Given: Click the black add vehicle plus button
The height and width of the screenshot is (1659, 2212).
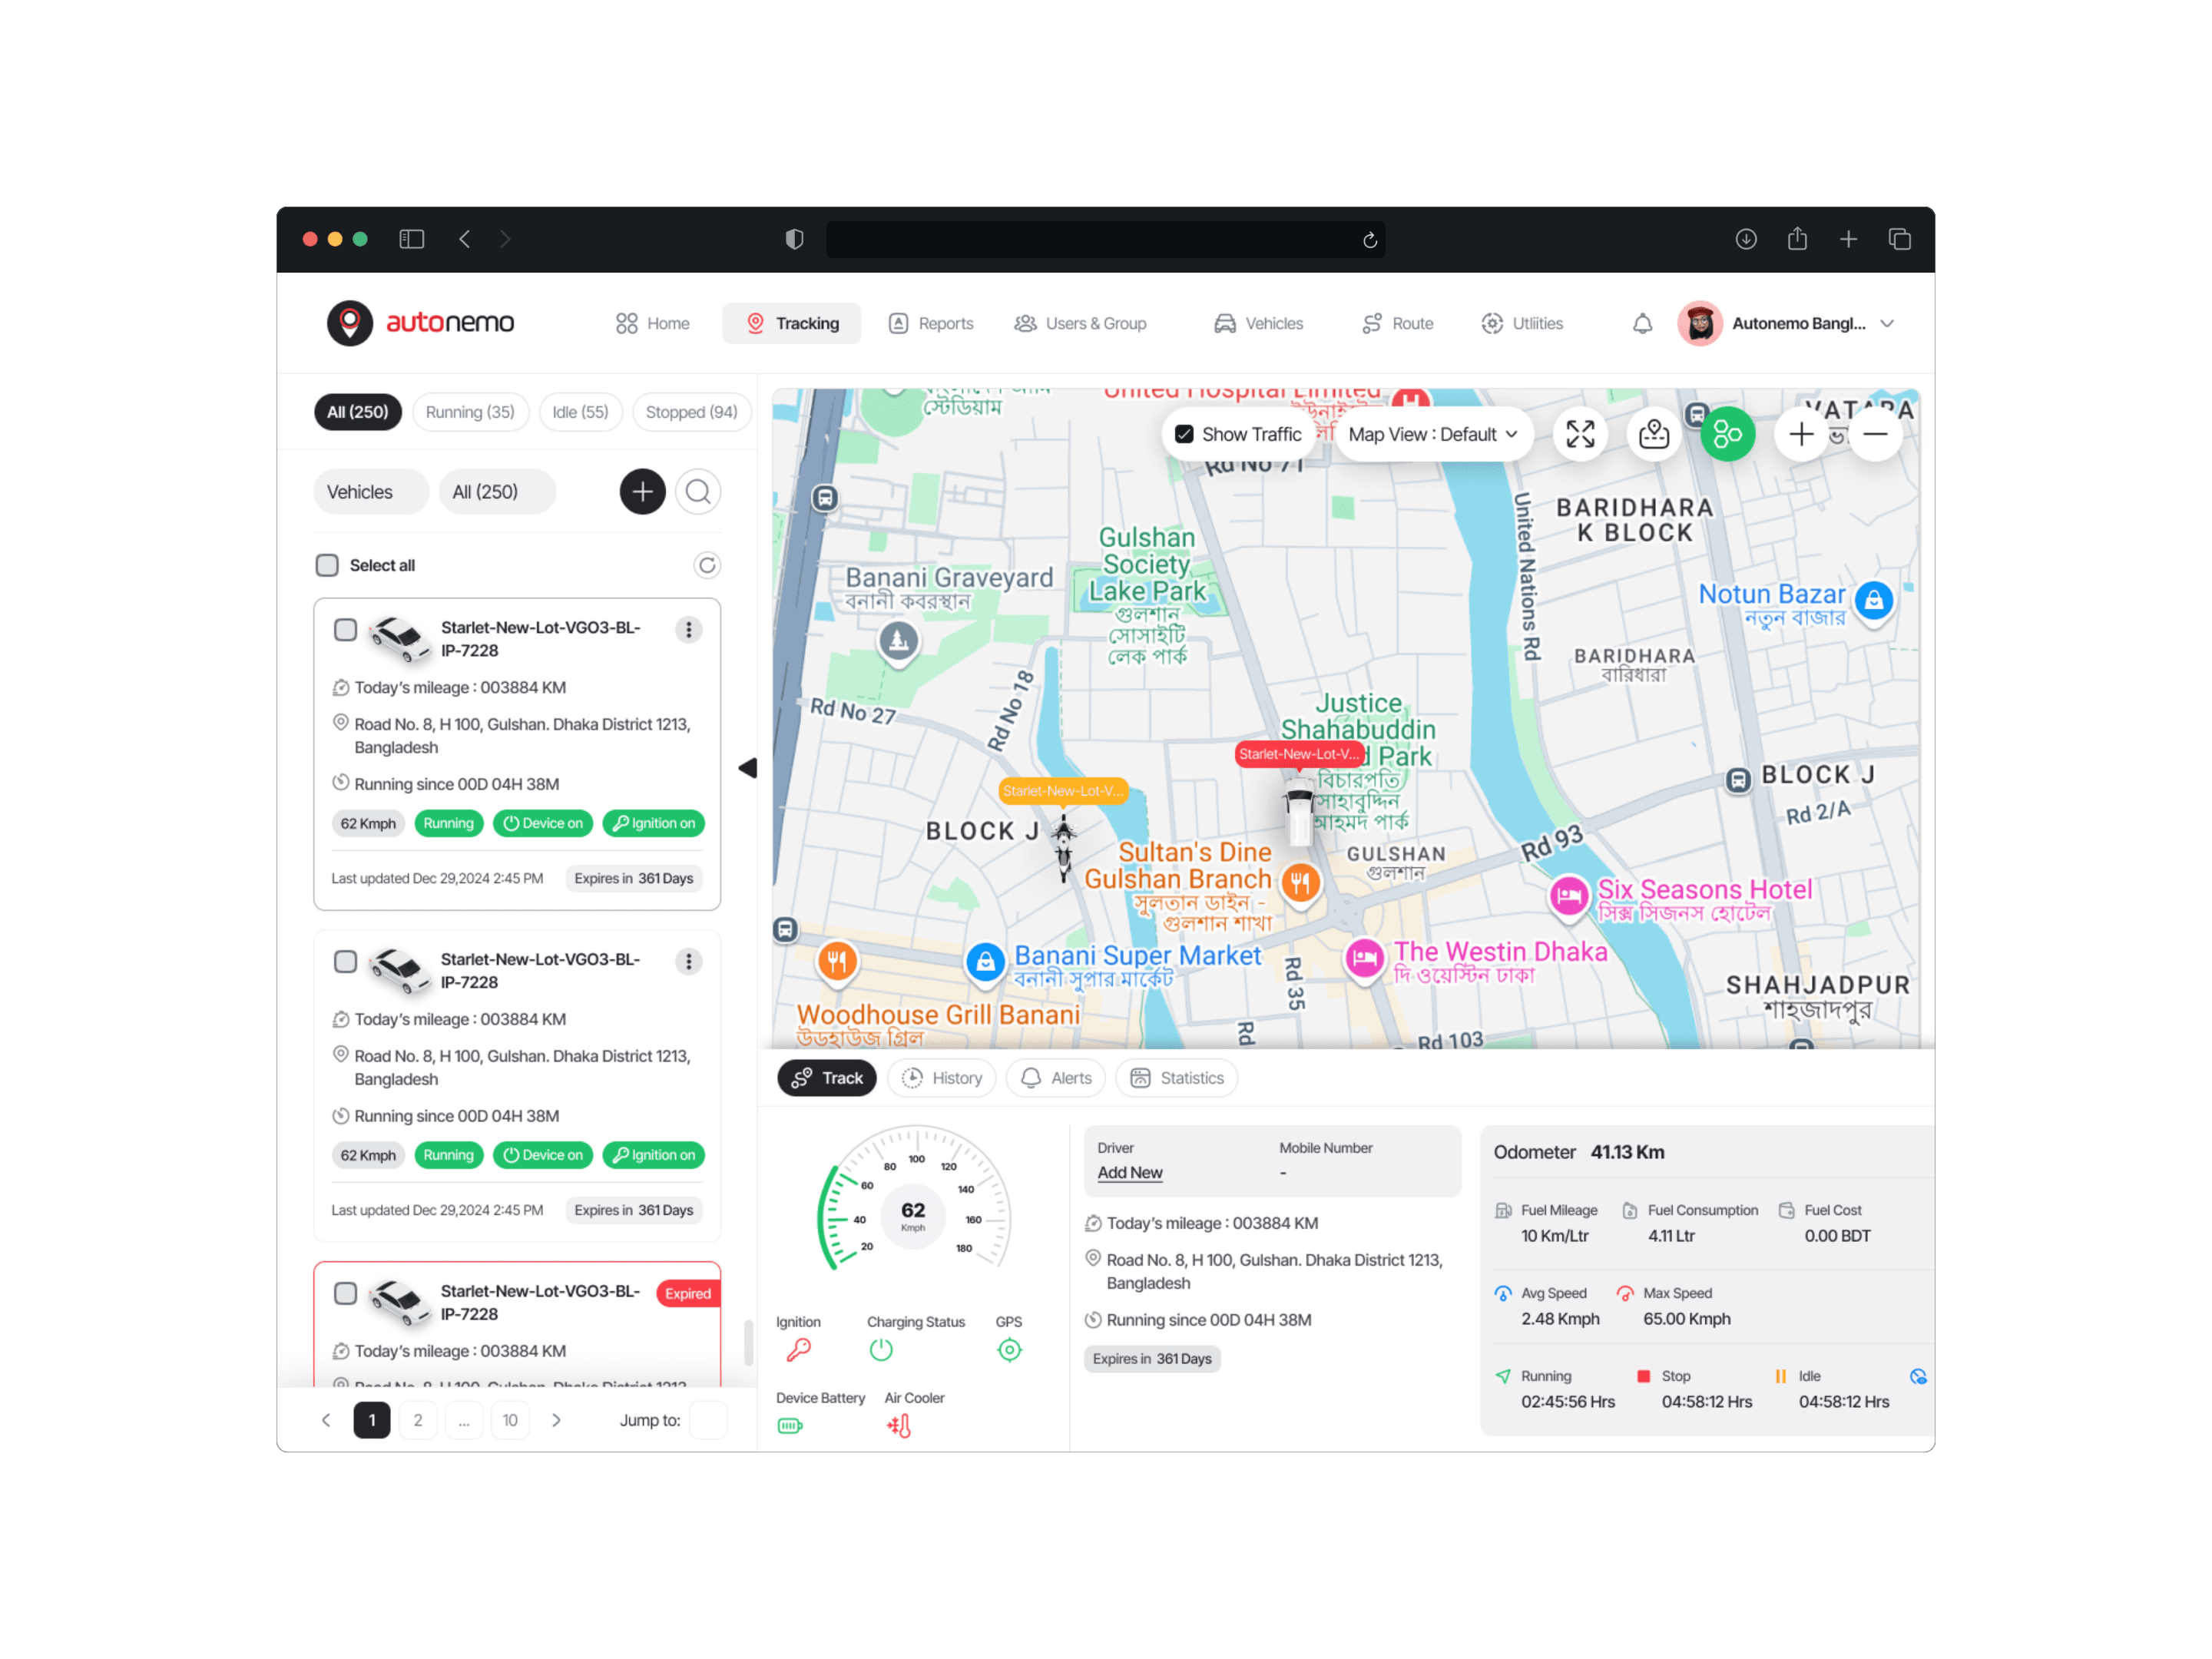Looking at the screenshot, I should pyautogui.click(x=642, y=491).
